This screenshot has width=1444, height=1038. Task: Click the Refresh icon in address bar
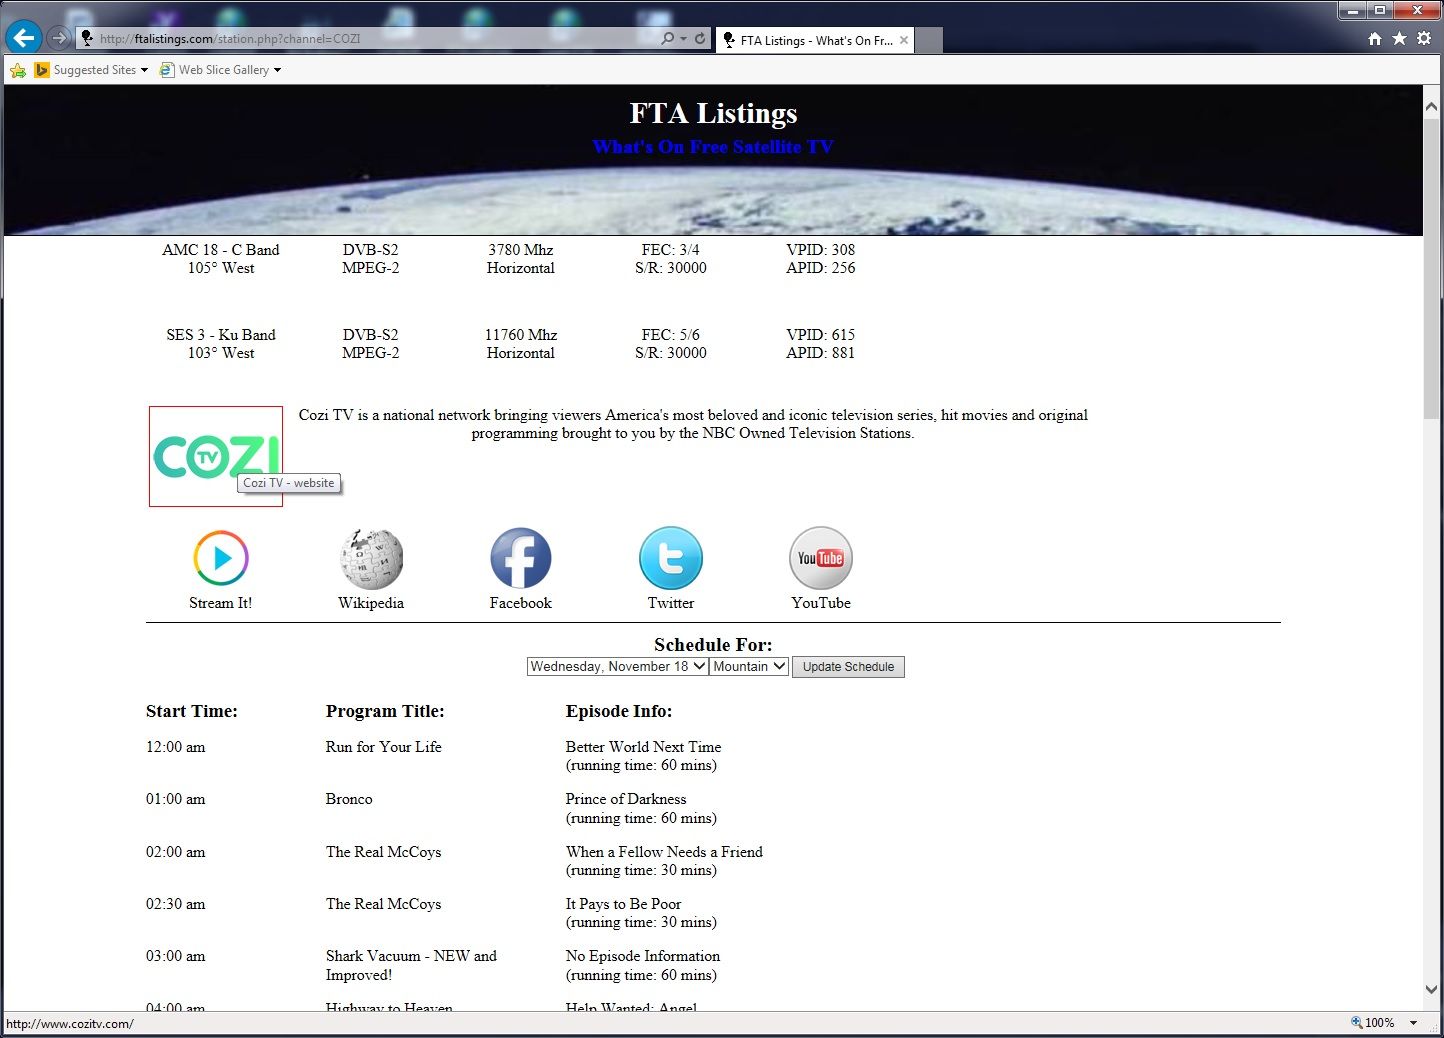(x=700, y=38)
